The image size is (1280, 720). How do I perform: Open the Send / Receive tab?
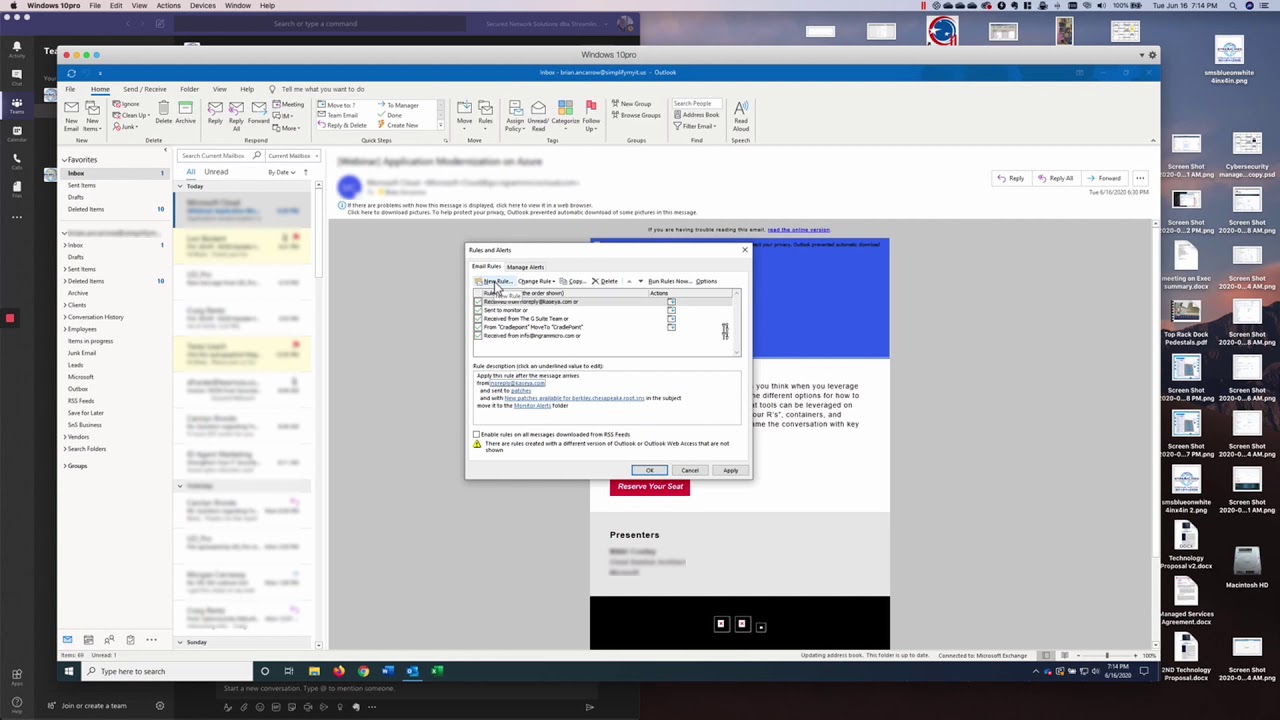[x=145, y=89]
